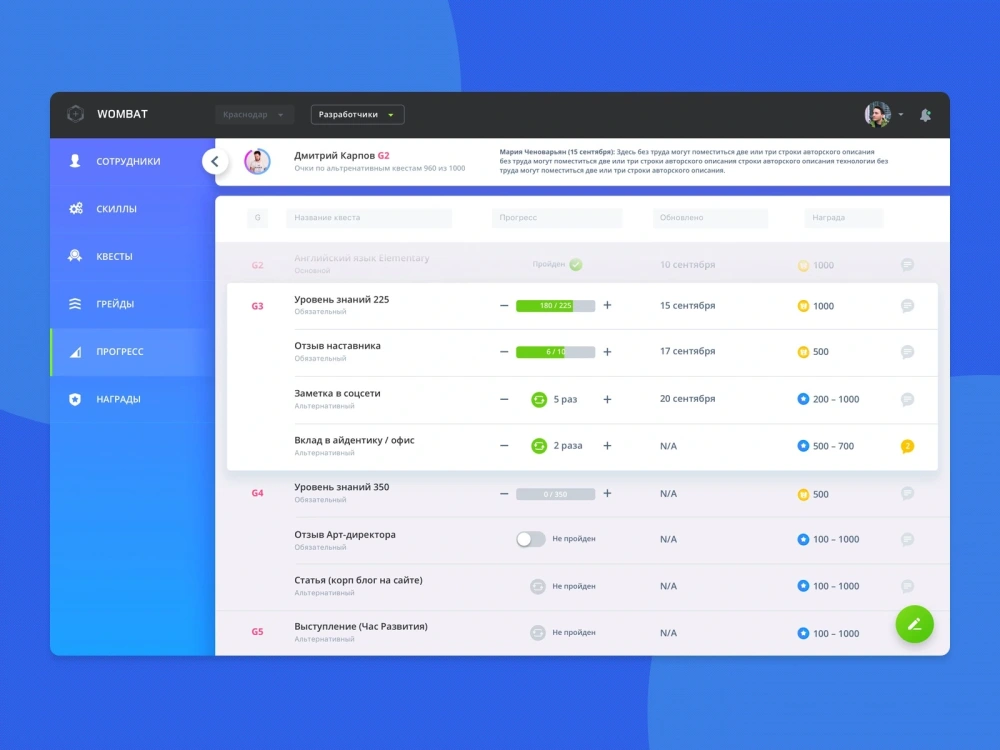Click repeat icon for Выступление row
The height and width of the screenshot is (750, 1000).
pyautogui.click(x=538, y=633)
